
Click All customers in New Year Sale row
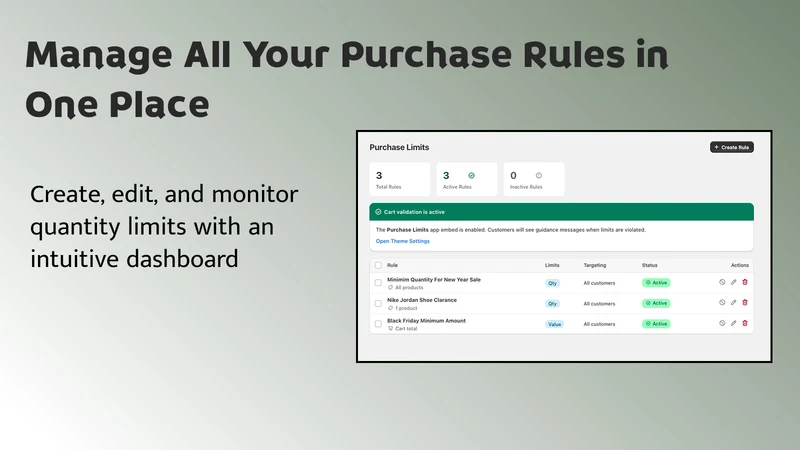(x=599, y=283)
